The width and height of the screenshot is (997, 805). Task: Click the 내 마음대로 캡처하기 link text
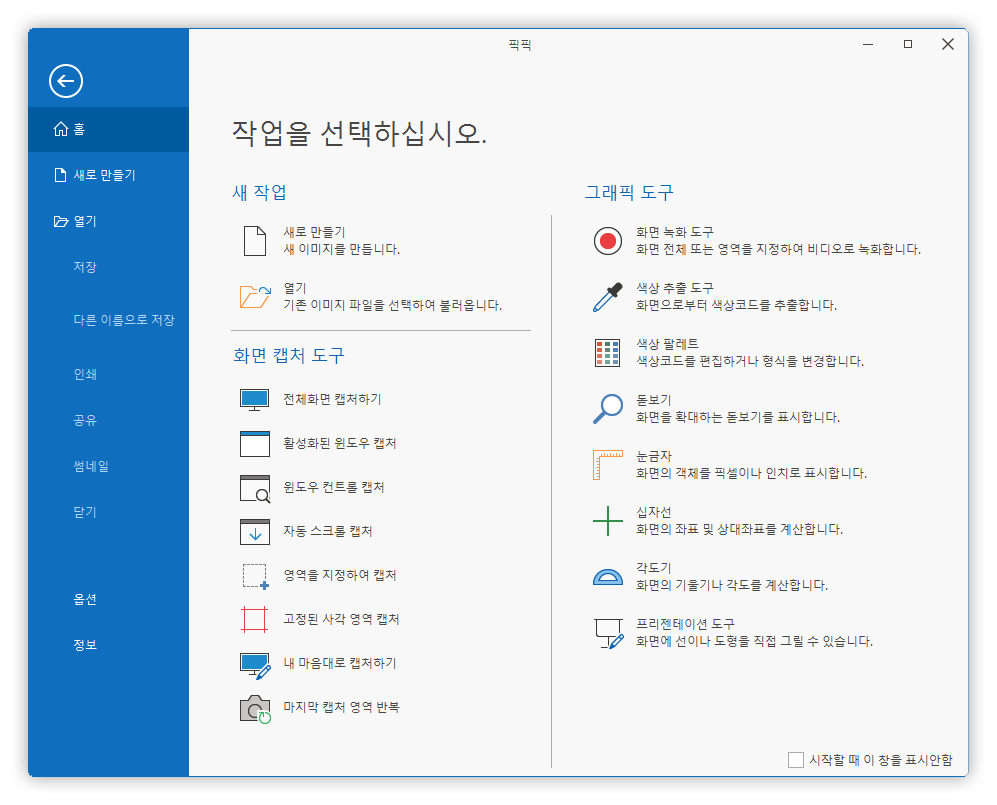tap(340, 663)
